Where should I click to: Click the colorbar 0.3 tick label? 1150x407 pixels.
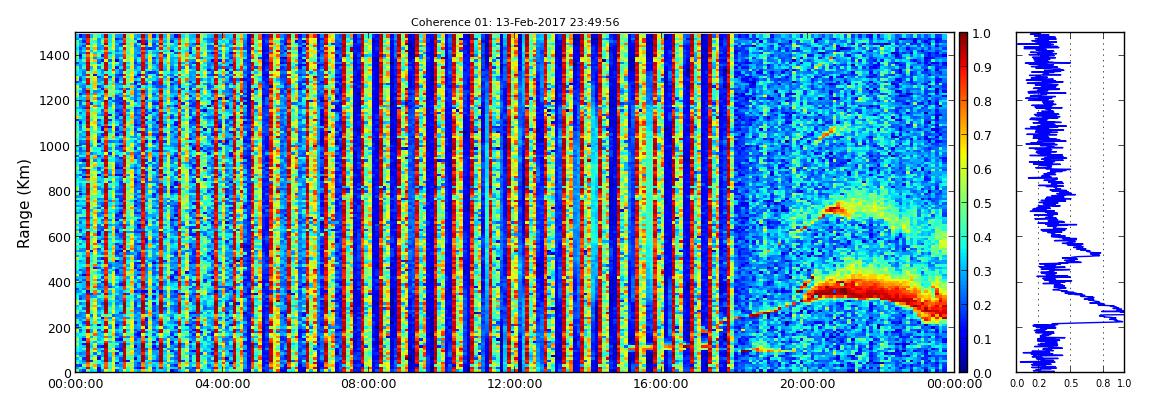tap(981, 271)
